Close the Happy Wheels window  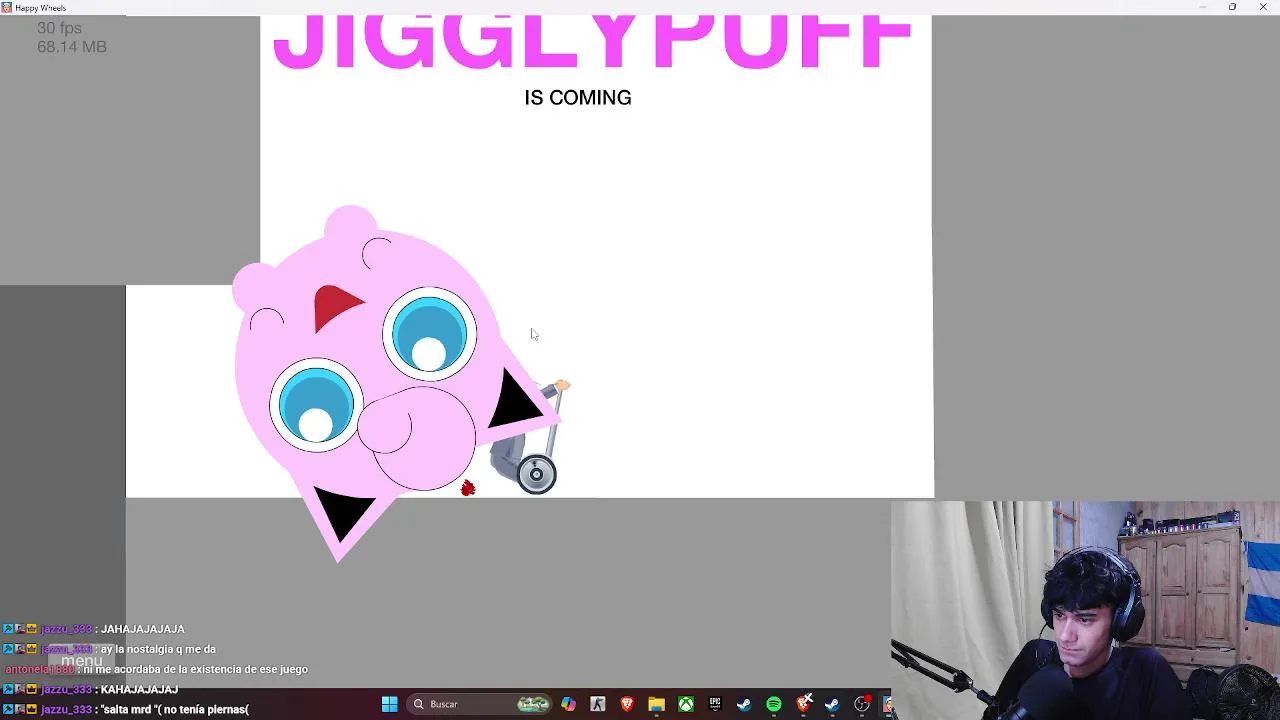1263,7
